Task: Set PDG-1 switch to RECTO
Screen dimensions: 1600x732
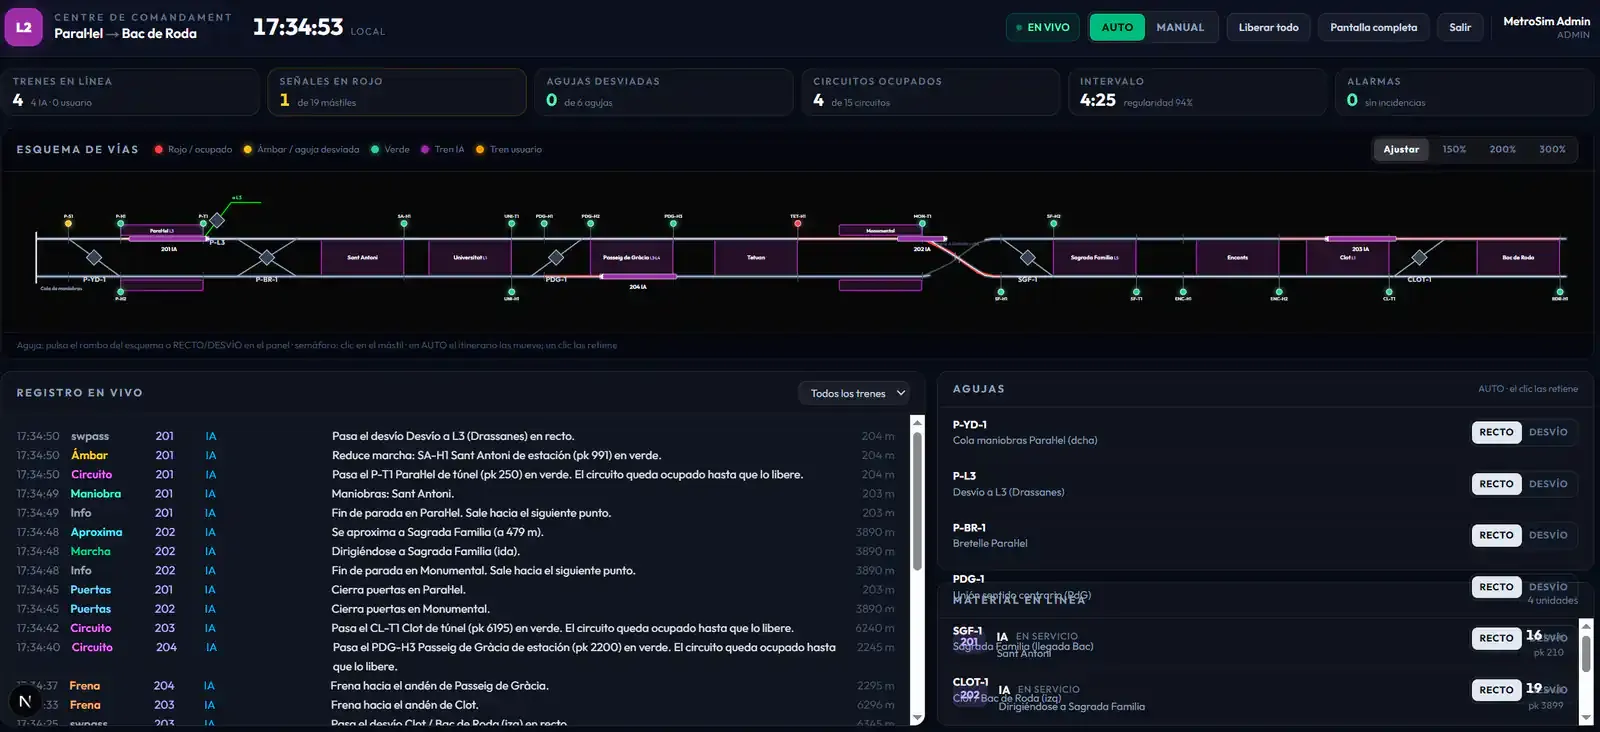Action: 1496,587
